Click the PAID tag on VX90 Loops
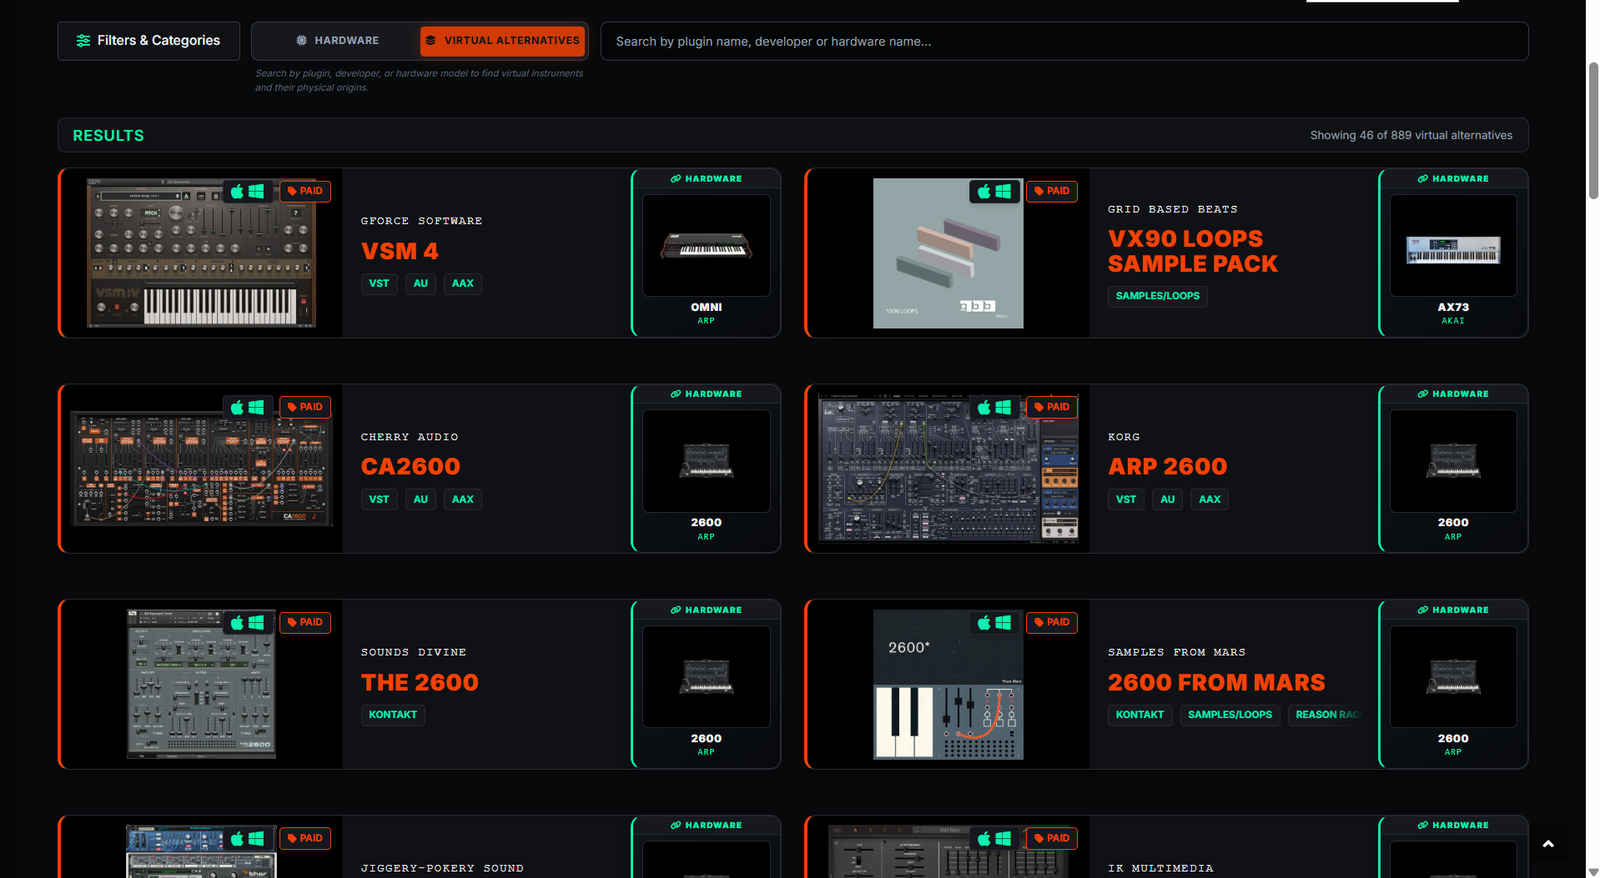 (x=1052, y=191)
